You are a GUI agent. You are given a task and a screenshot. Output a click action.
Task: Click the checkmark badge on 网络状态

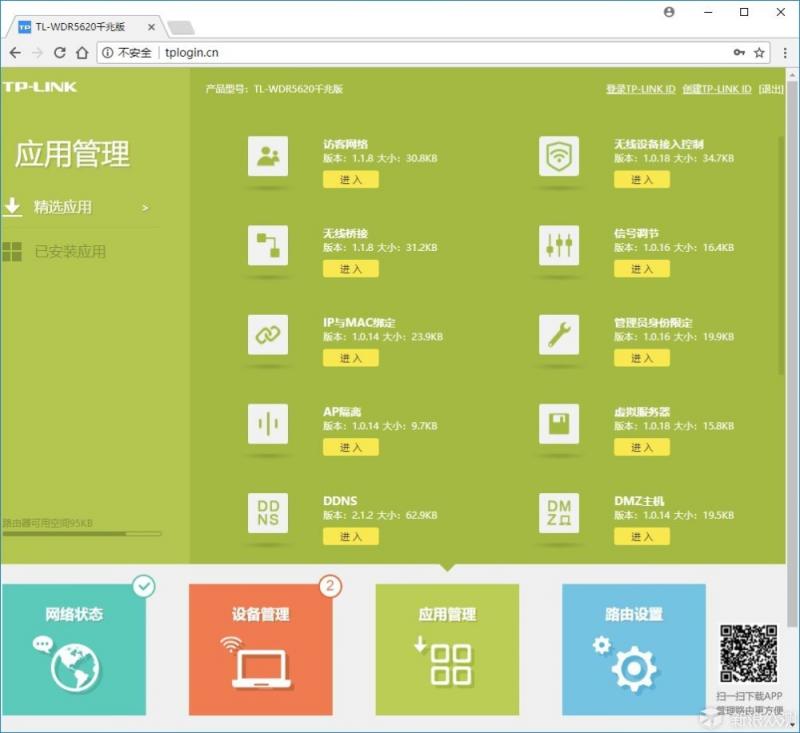(x=144, y=586)
